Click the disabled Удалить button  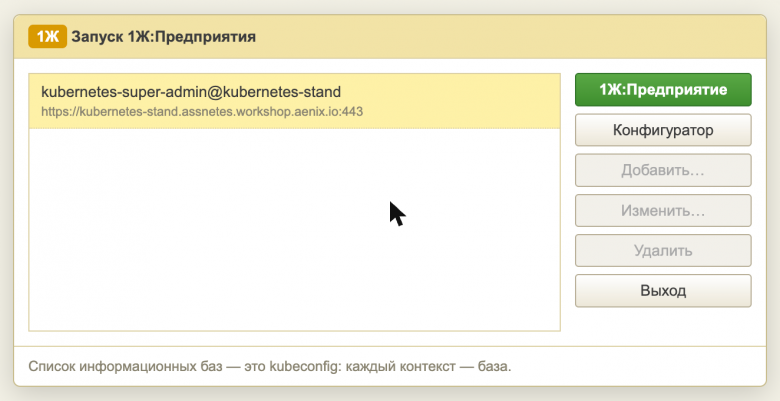663,250
